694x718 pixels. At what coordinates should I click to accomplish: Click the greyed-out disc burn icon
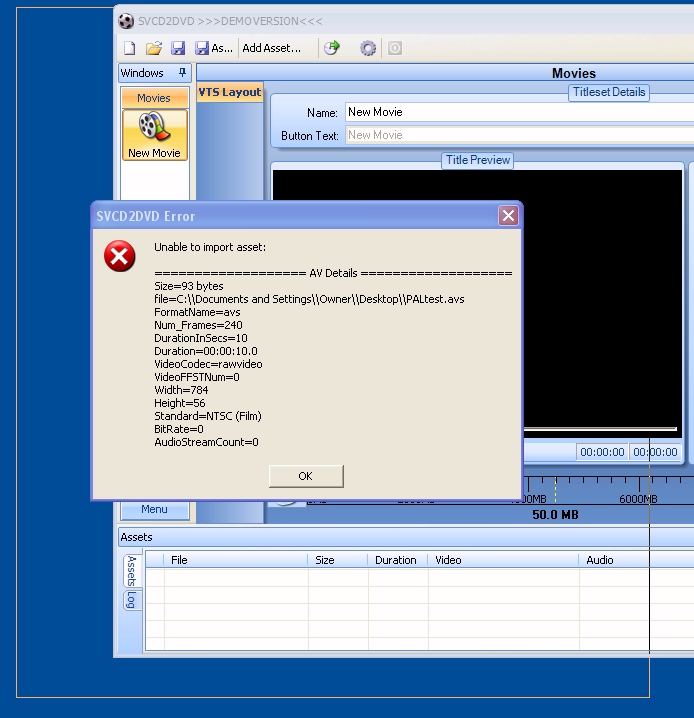(x=395, y=48)
